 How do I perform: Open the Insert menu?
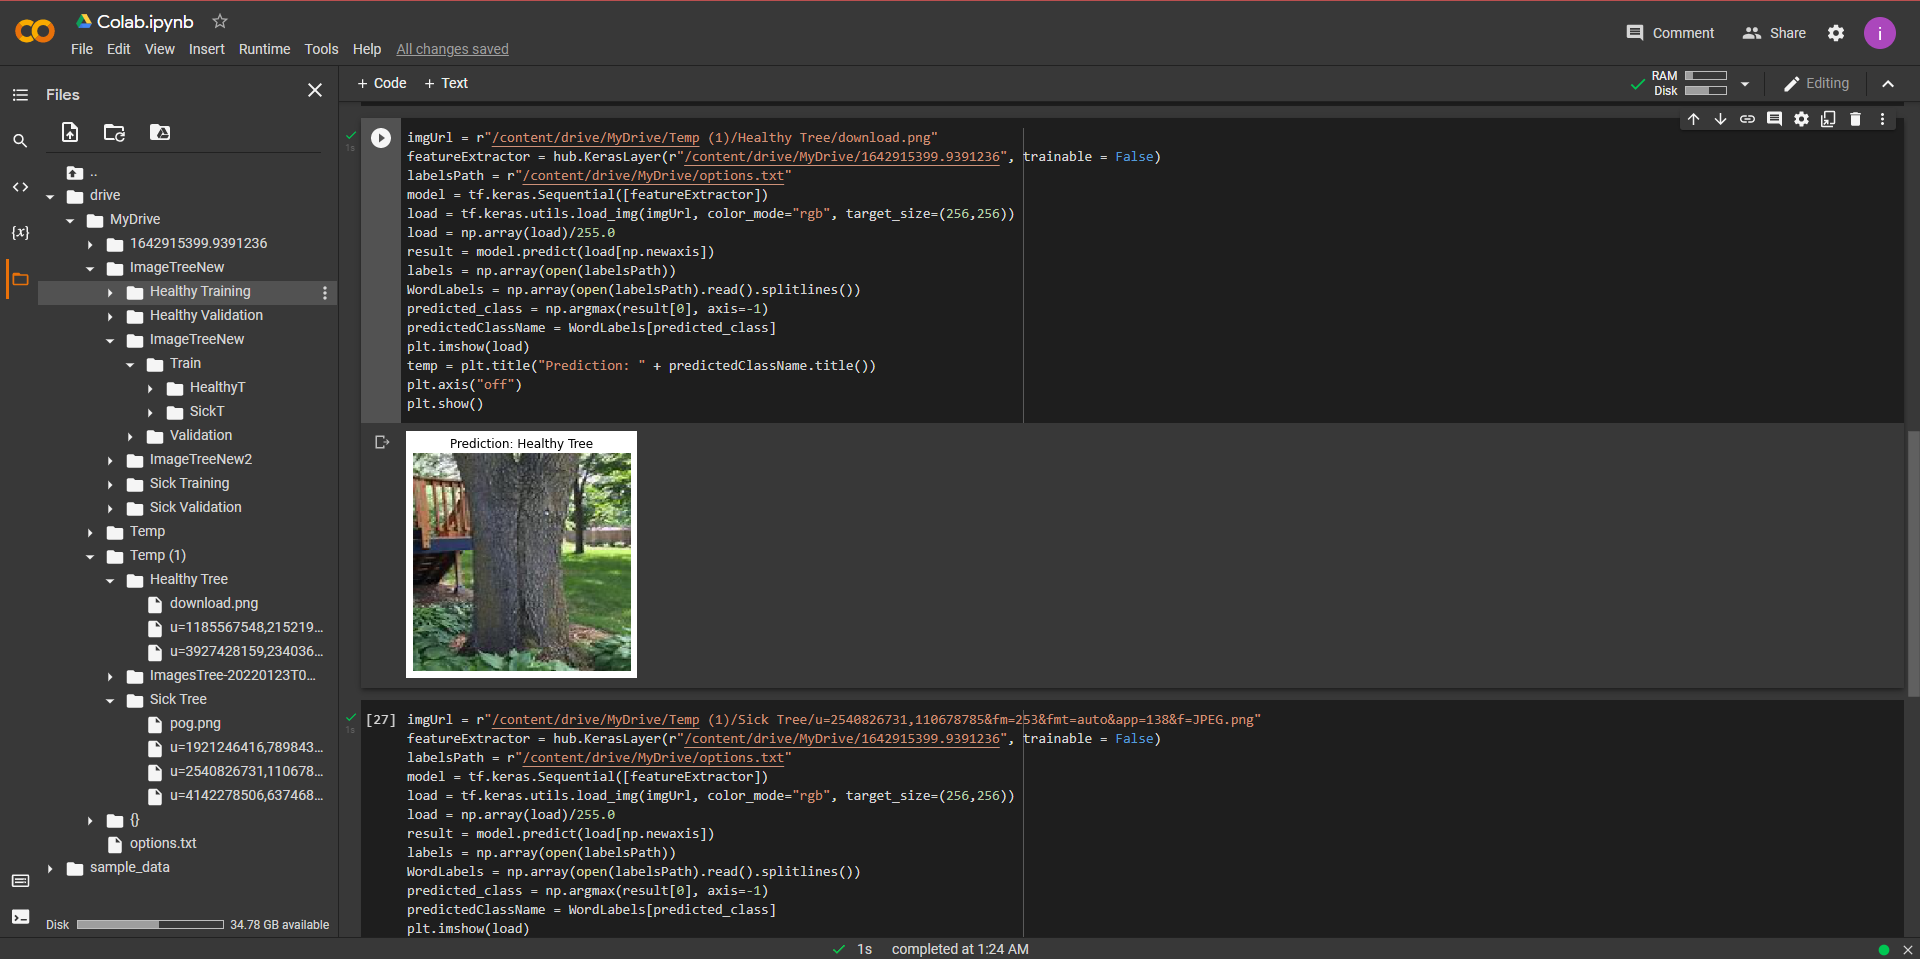pyautogui.click(x=207, y=49)
